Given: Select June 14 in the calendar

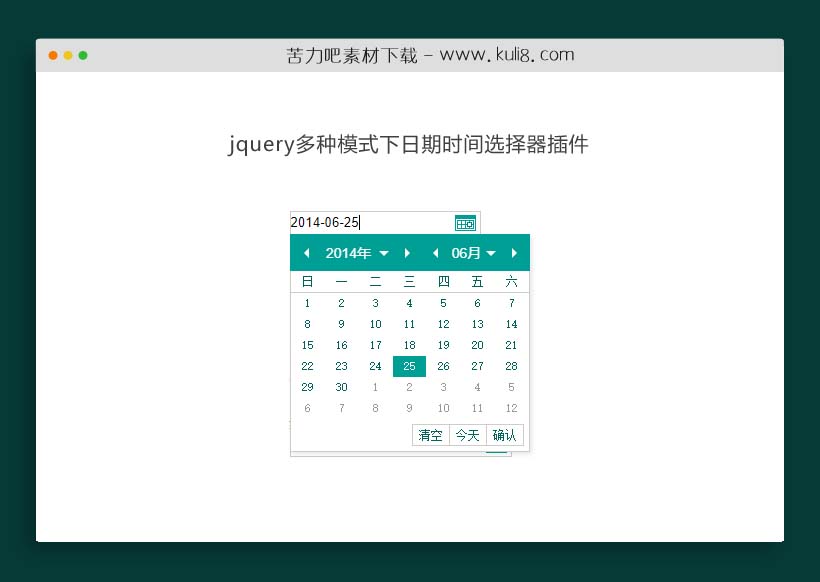Looking at the screenshot, I should pyautogui.click(x=511, y=324).
